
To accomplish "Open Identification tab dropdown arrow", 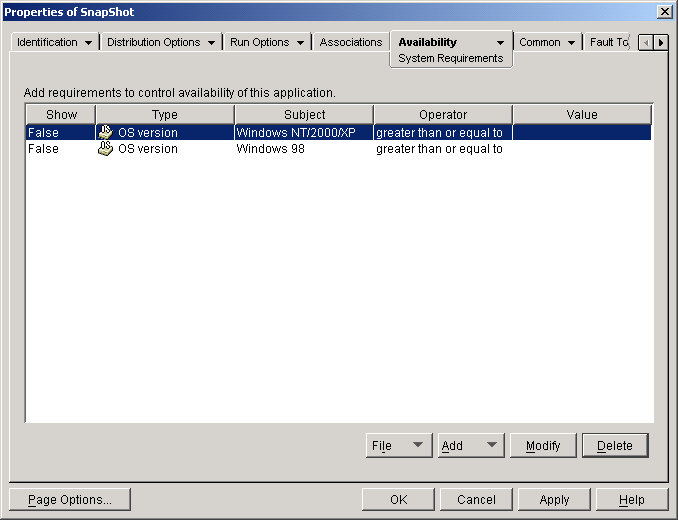I will 88,43.
